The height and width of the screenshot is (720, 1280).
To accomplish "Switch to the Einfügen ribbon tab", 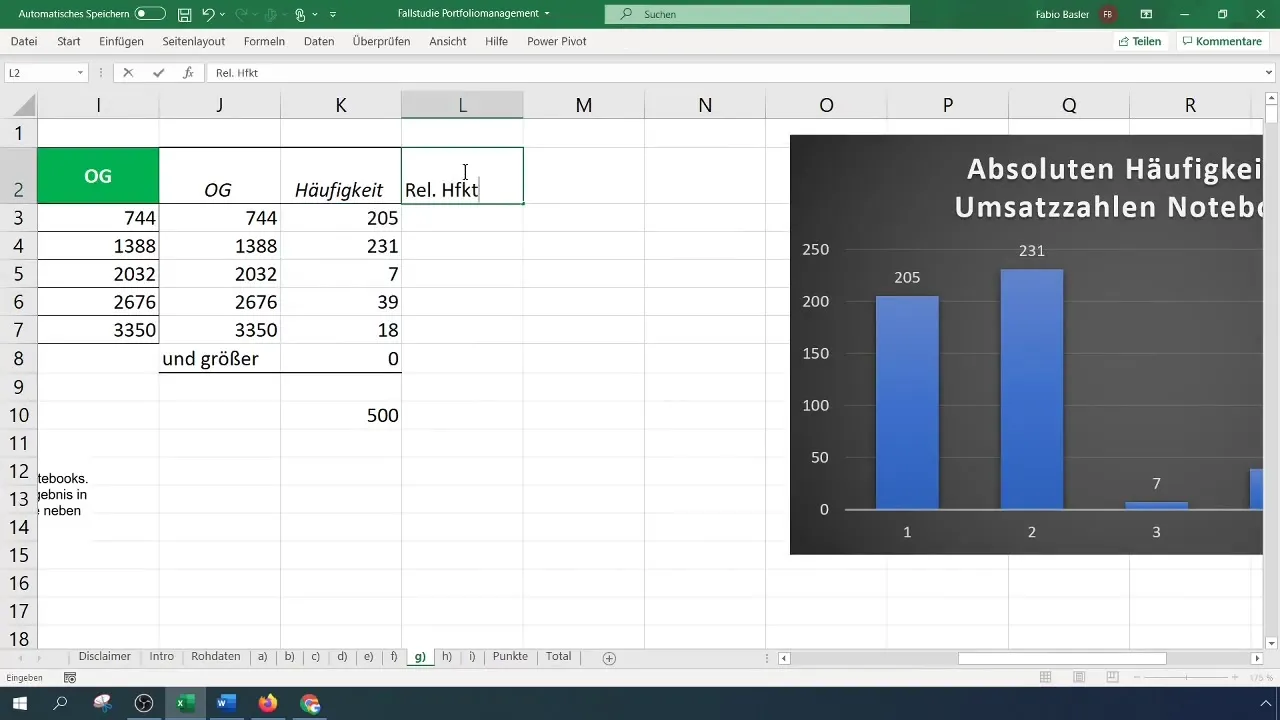I will tap(121, 42).
